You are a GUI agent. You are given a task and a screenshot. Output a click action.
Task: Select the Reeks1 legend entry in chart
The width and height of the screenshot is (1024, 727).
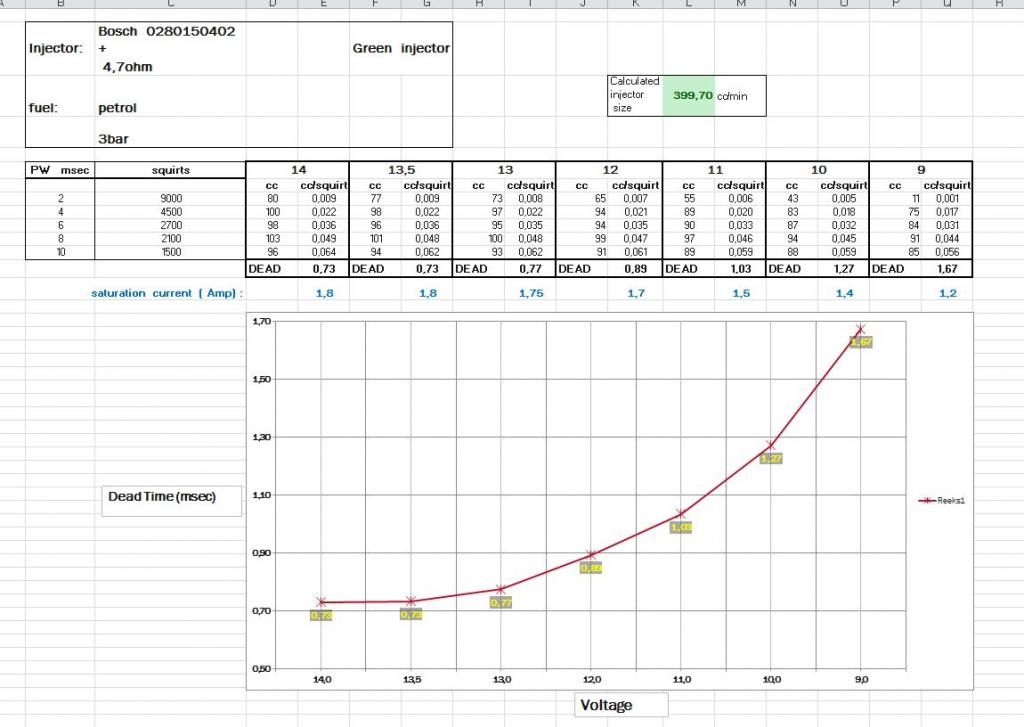943,501
